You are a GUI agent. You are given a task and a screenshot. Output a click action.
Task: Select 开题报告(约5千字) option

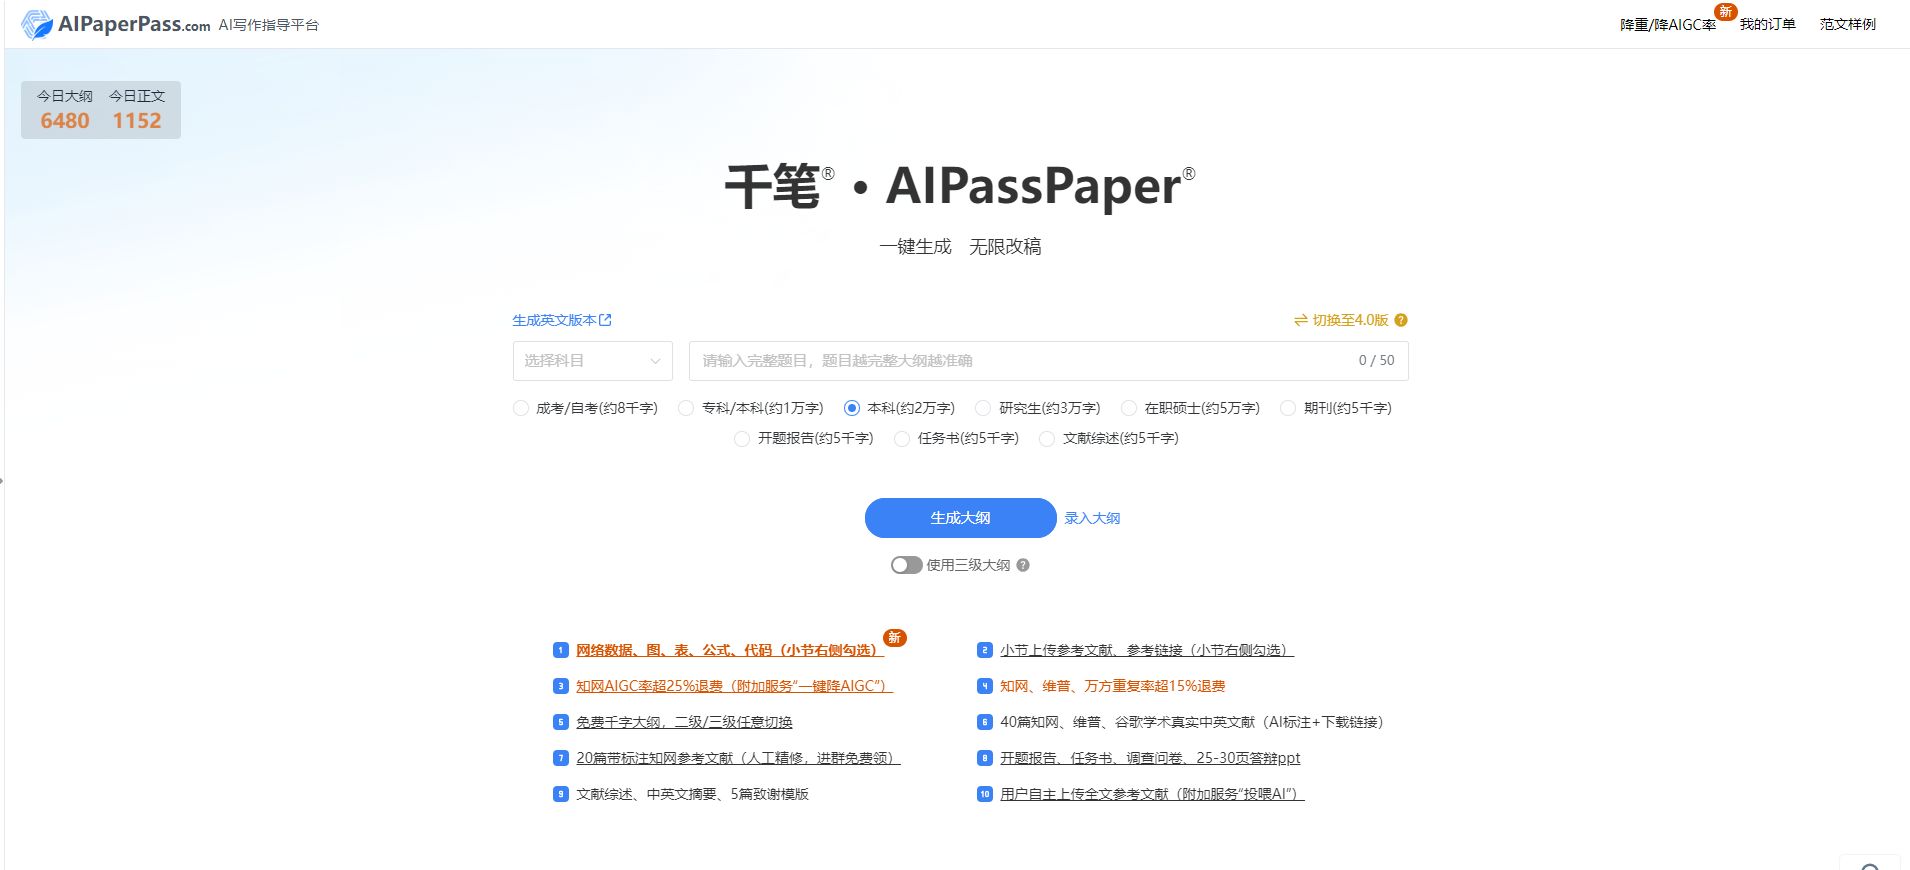804,438
